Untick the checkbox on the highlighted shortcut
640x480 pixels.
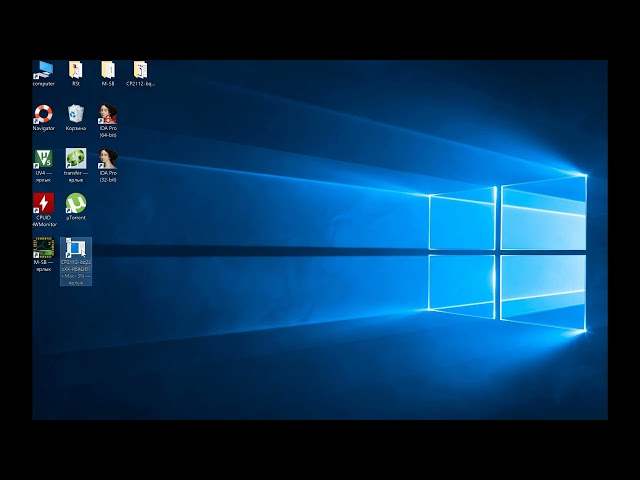pyautogui.click(x=69, y=240)
